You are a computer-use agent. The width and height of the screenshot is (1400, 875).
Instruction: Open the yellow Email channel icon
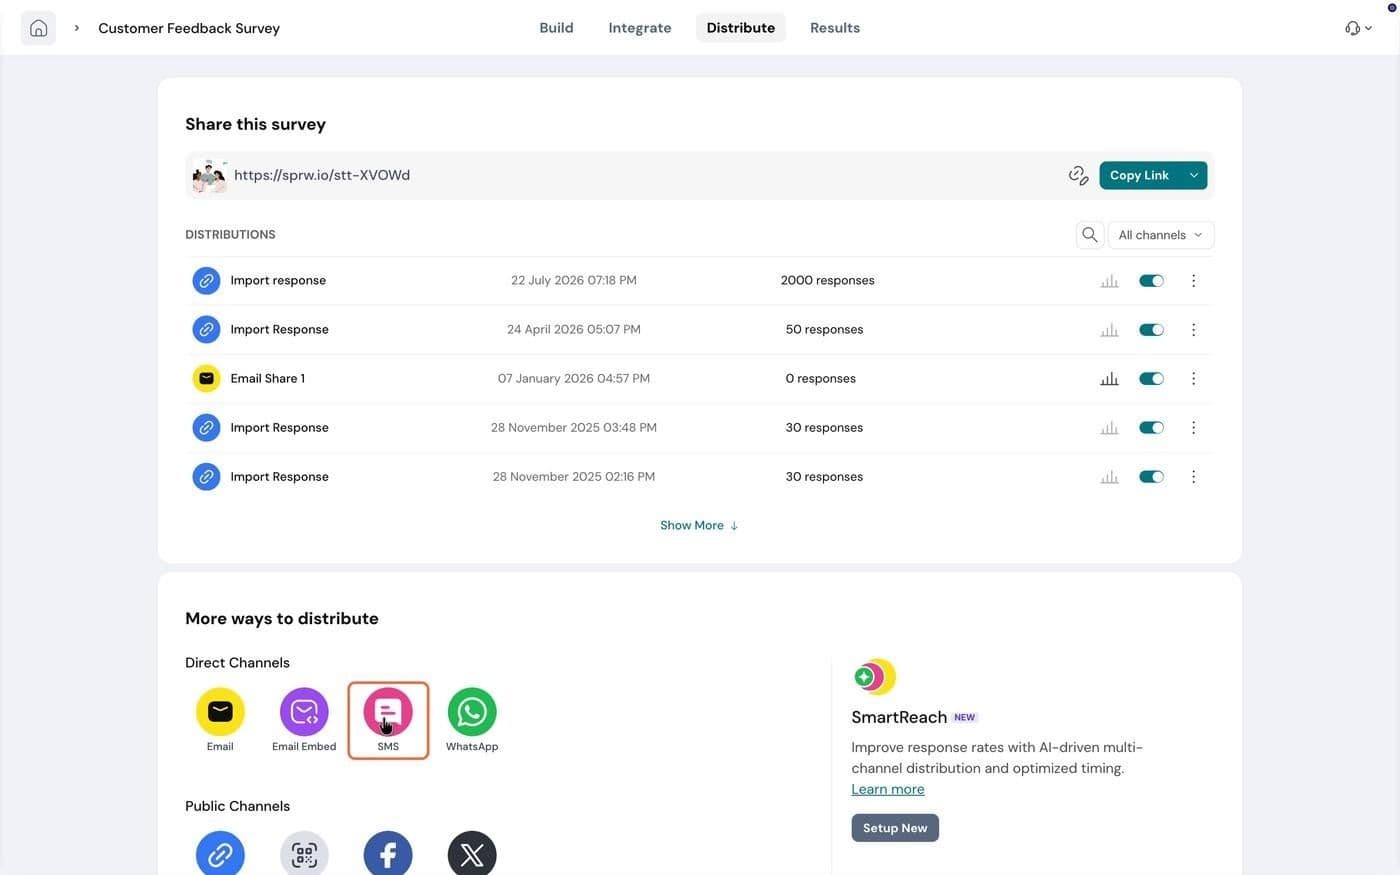click(220, 712)
